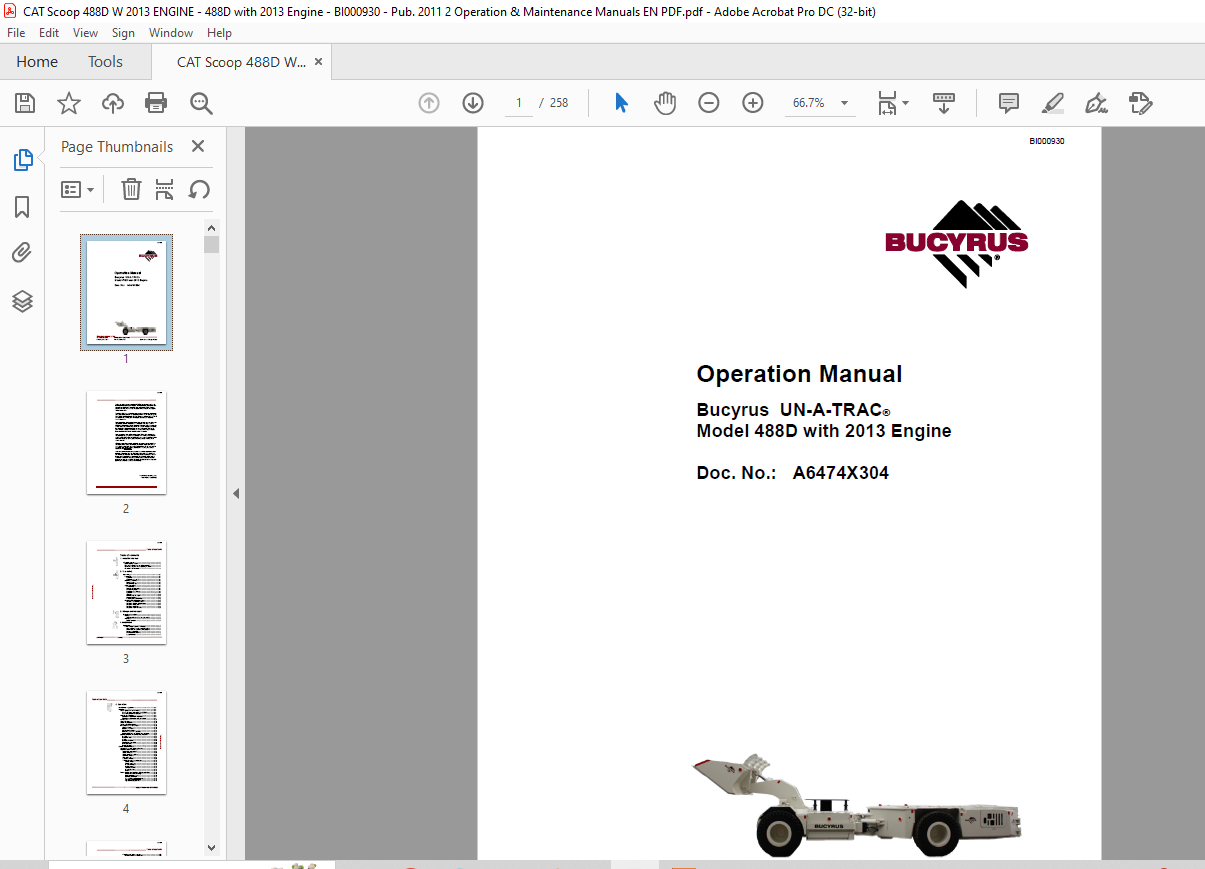
Task: Open the Bookmarks side panel
Action: pos(22,207)
